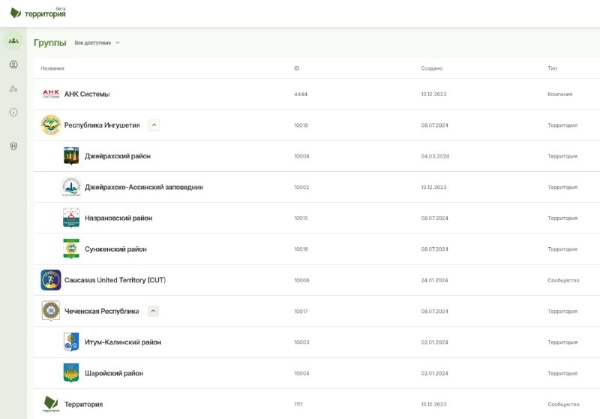This screenshot has width=600, height=419.
Task: Click date 13.12.2023 in АНК Системы row
Action: (434, 94)
